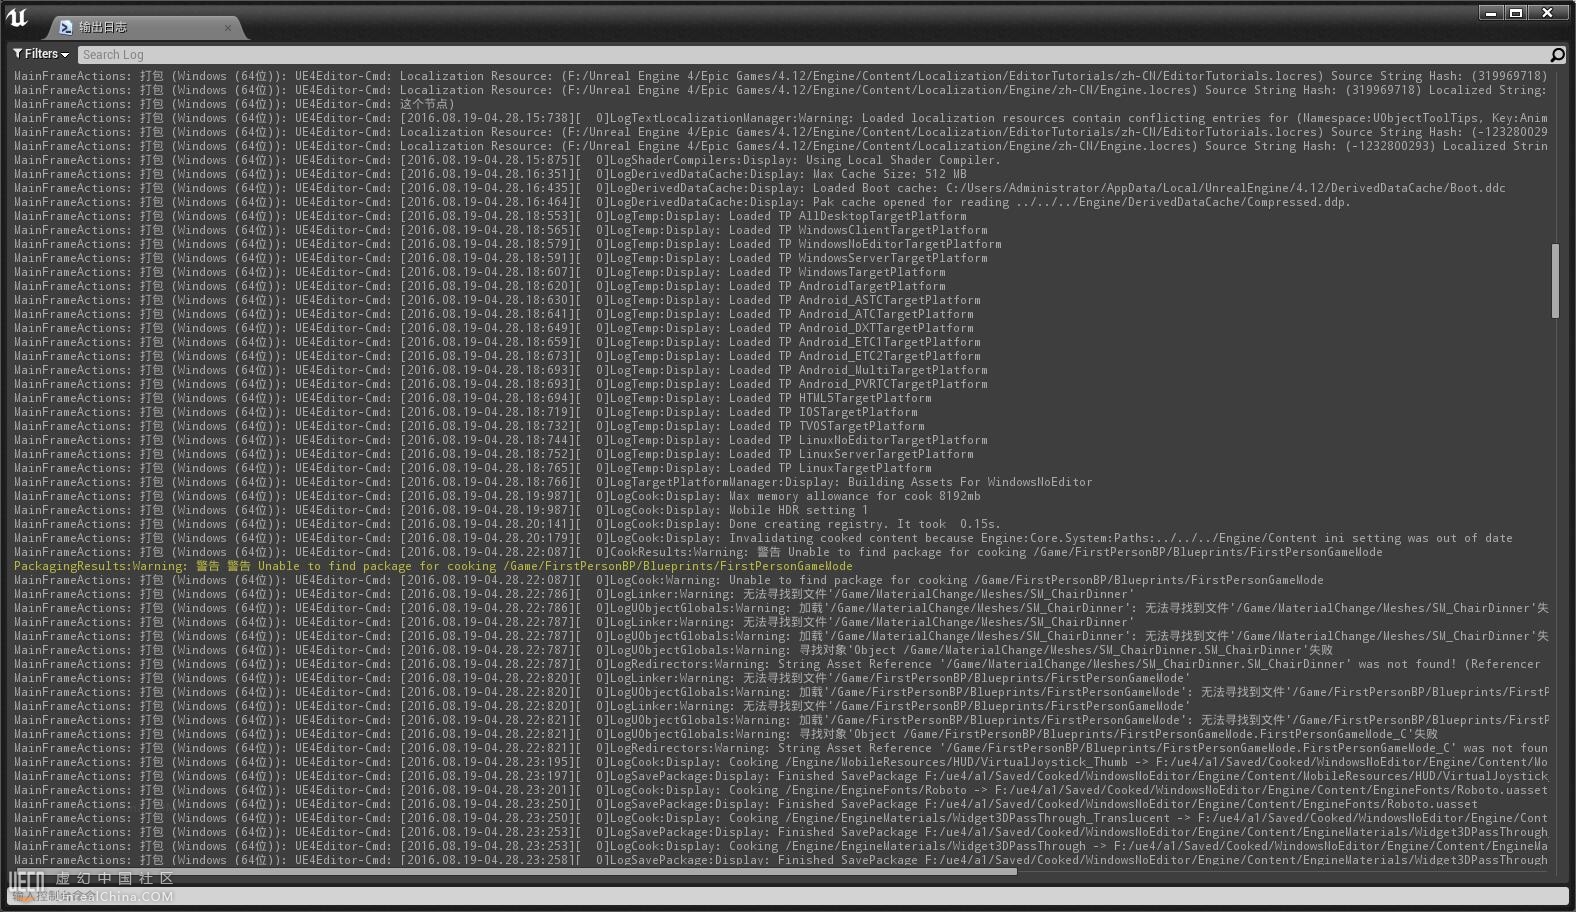Select the 'Loaded Boot cache' log line

759,188
